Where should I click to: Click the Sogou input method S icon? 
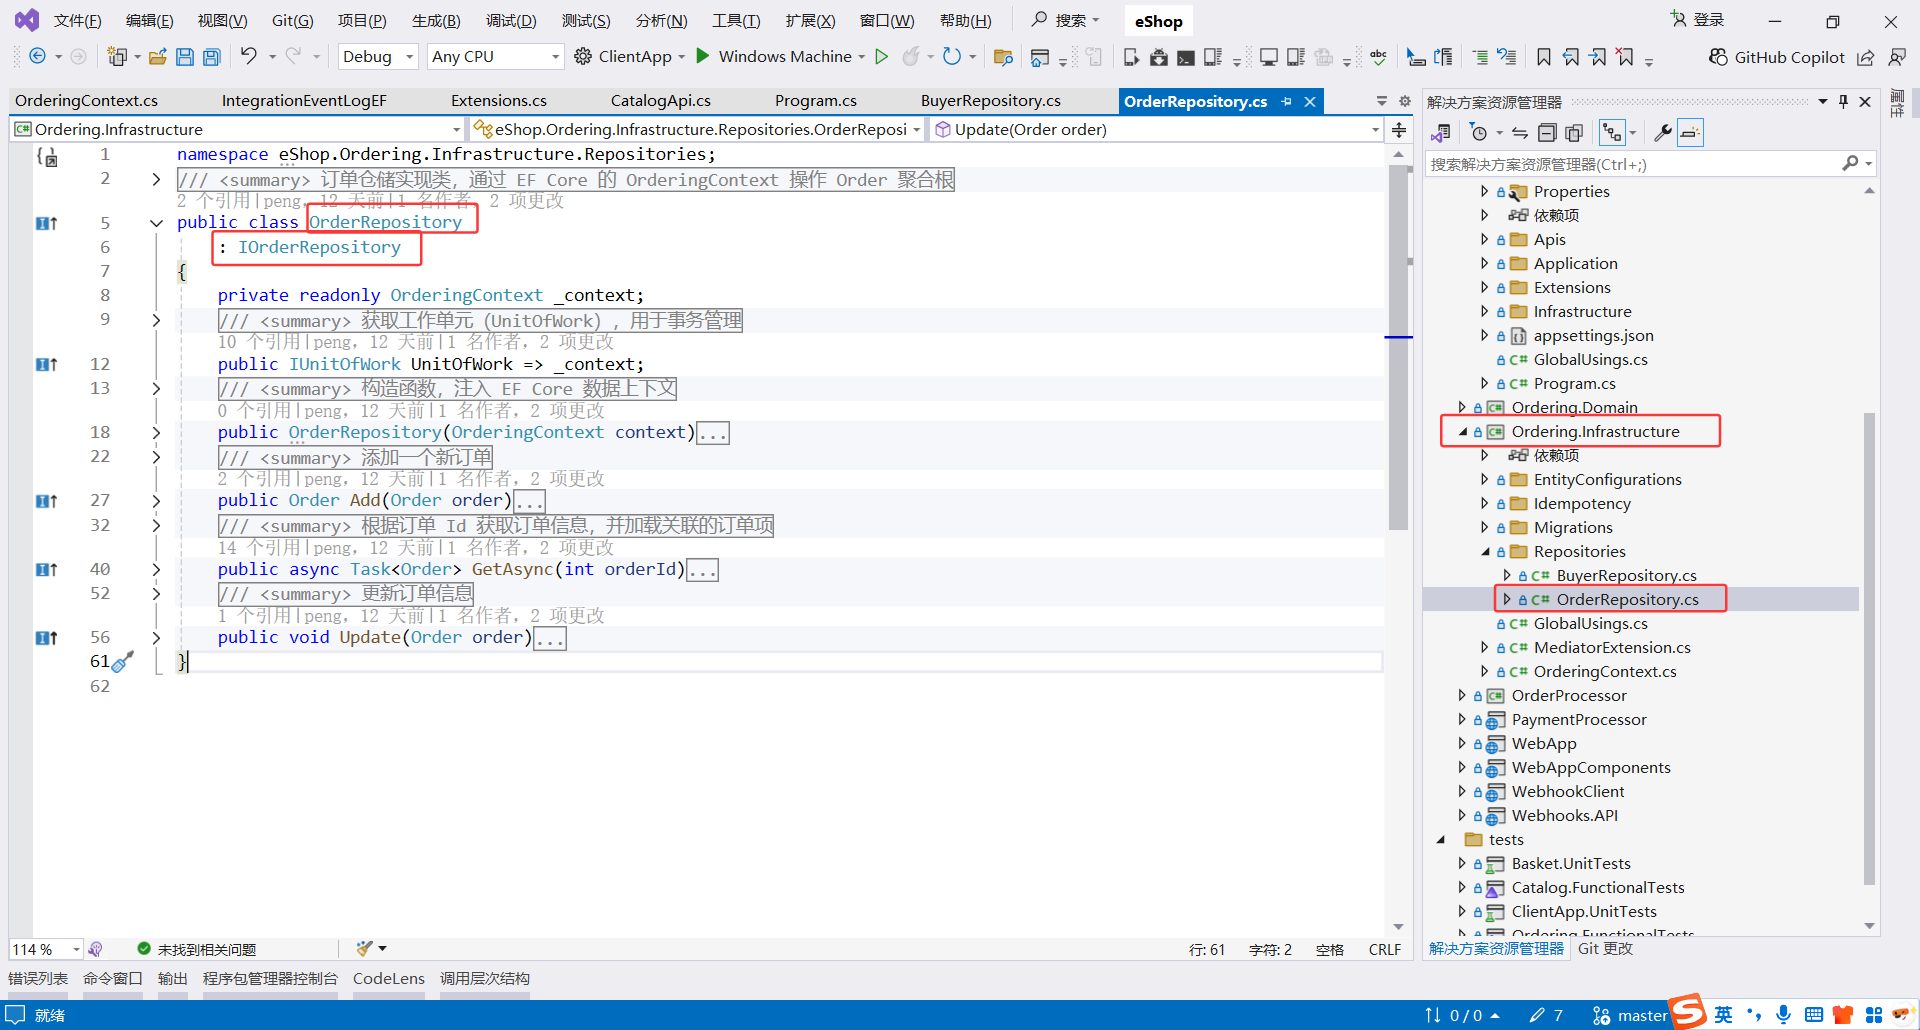[x=1689, y=1012]
